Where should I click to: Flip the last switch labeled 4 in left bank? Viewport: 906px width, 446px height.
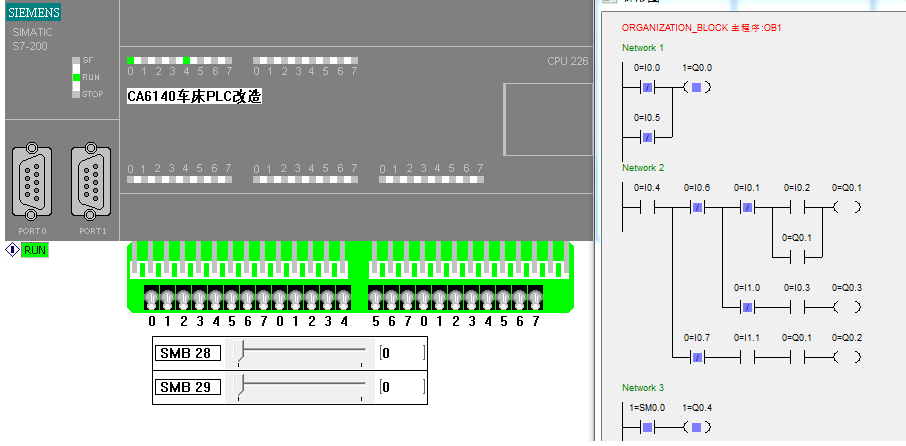coord(344,299)
